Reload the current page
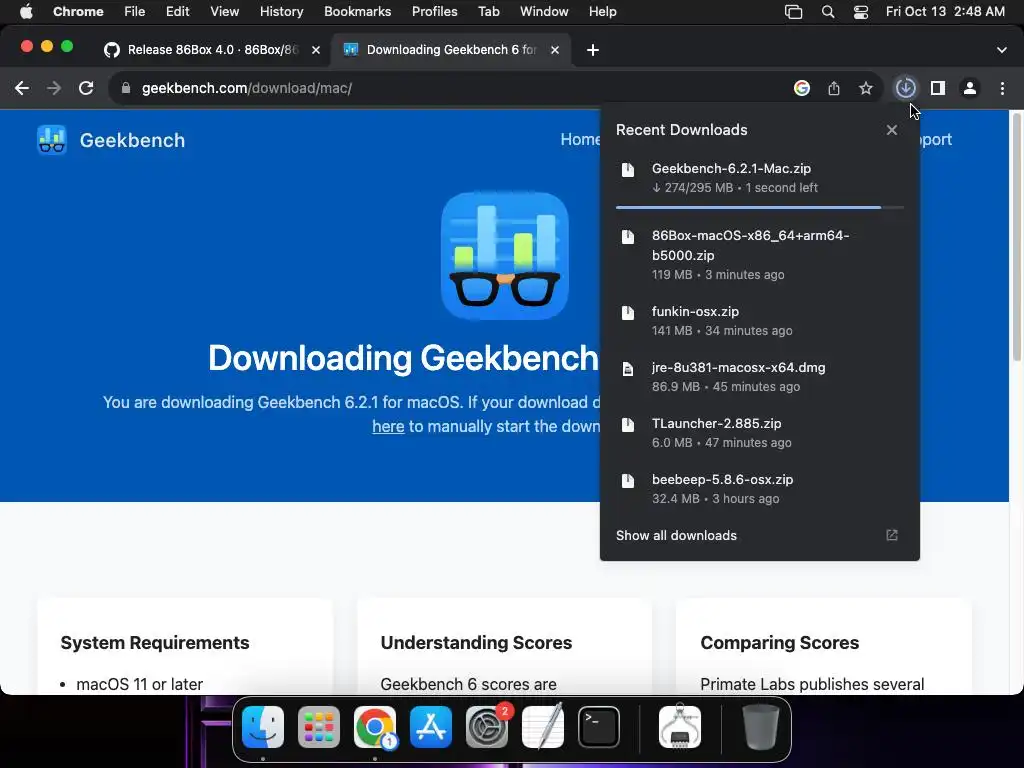The height and width of the screenshot is (768, 1024). [86, 88]
